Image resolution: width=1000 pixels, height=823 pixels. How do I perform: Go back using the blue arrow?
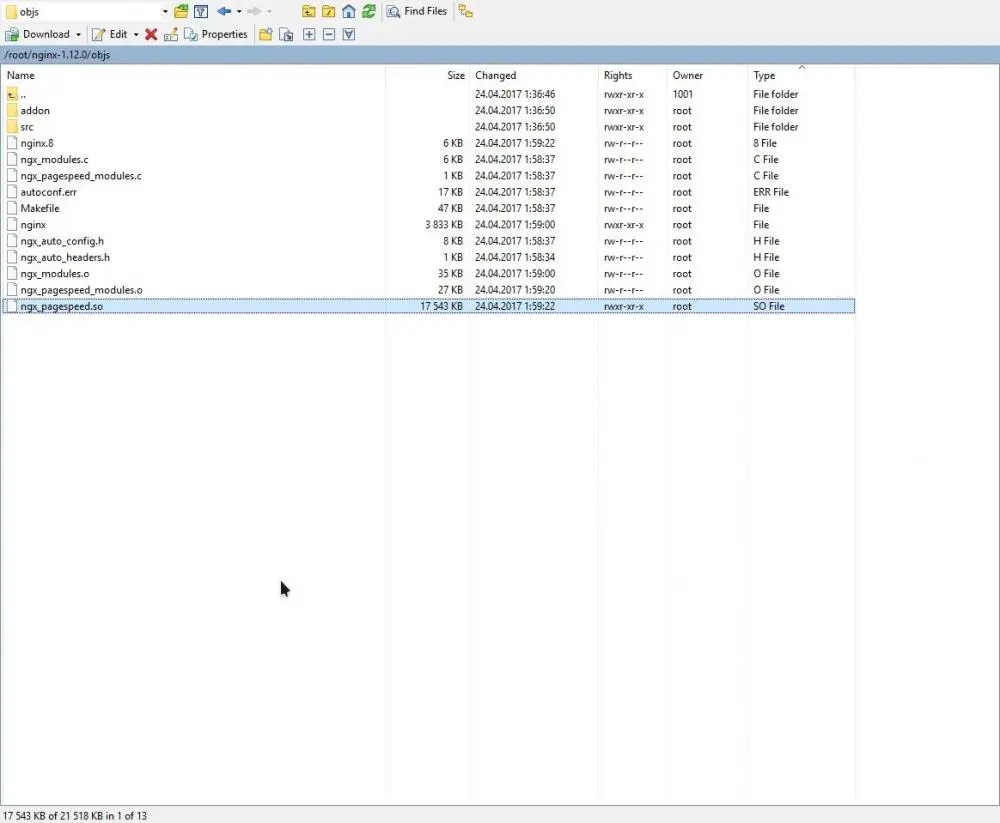click(x=224, y=11)
